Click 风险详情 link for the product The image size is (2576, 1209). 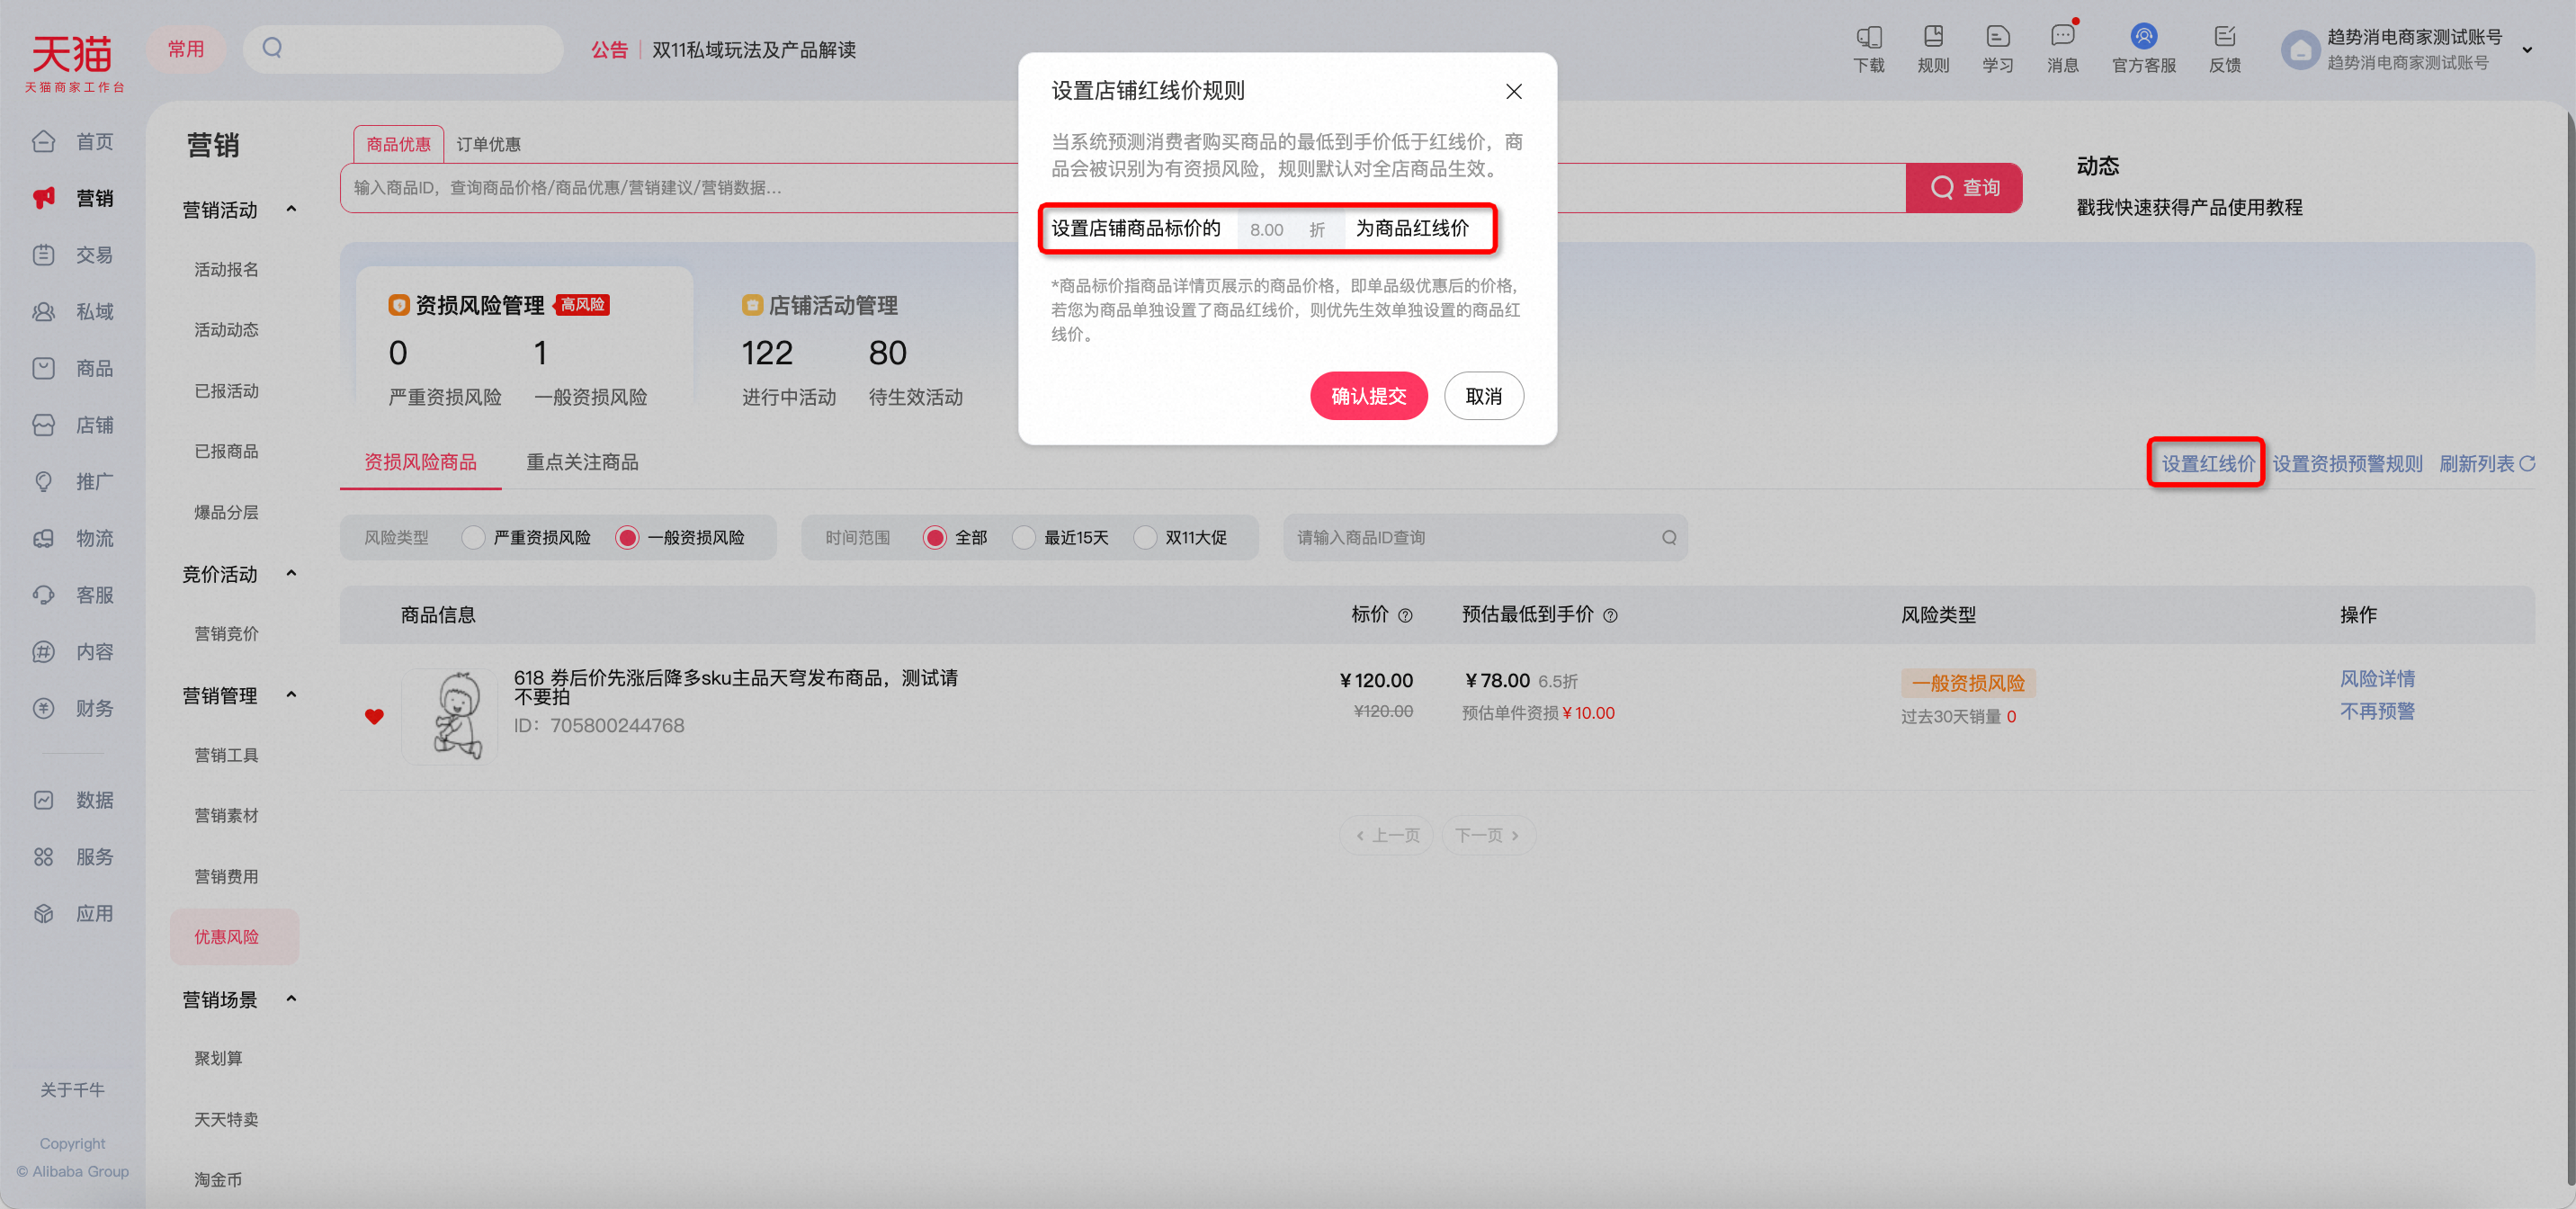(2377, 679)
